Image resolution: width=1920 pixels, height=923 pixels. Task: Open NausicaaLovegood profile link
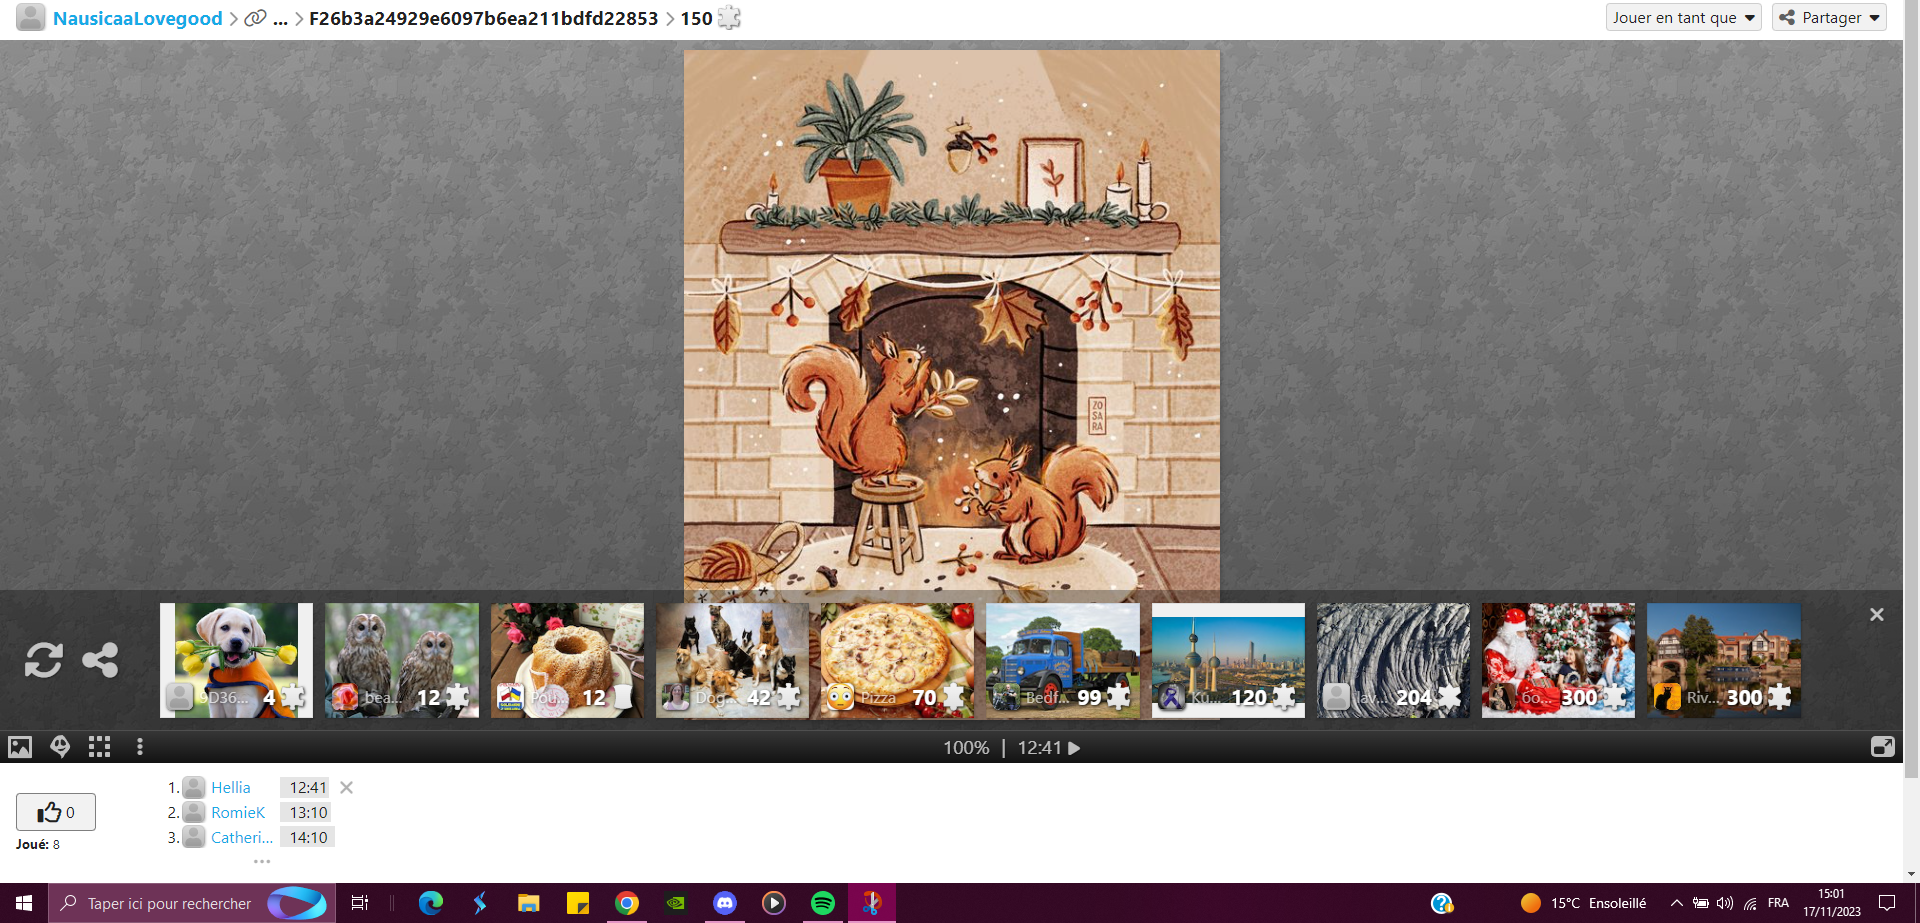(x=137, y=19)
